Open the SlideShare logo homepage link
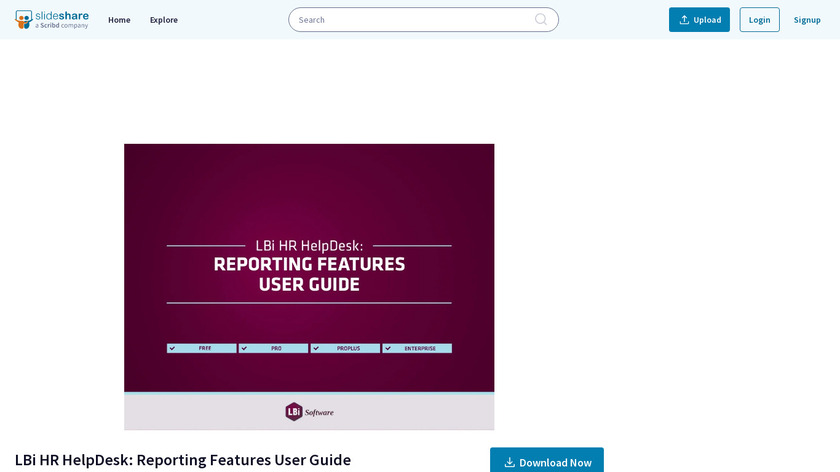840x472 pixels. point(52,20)
